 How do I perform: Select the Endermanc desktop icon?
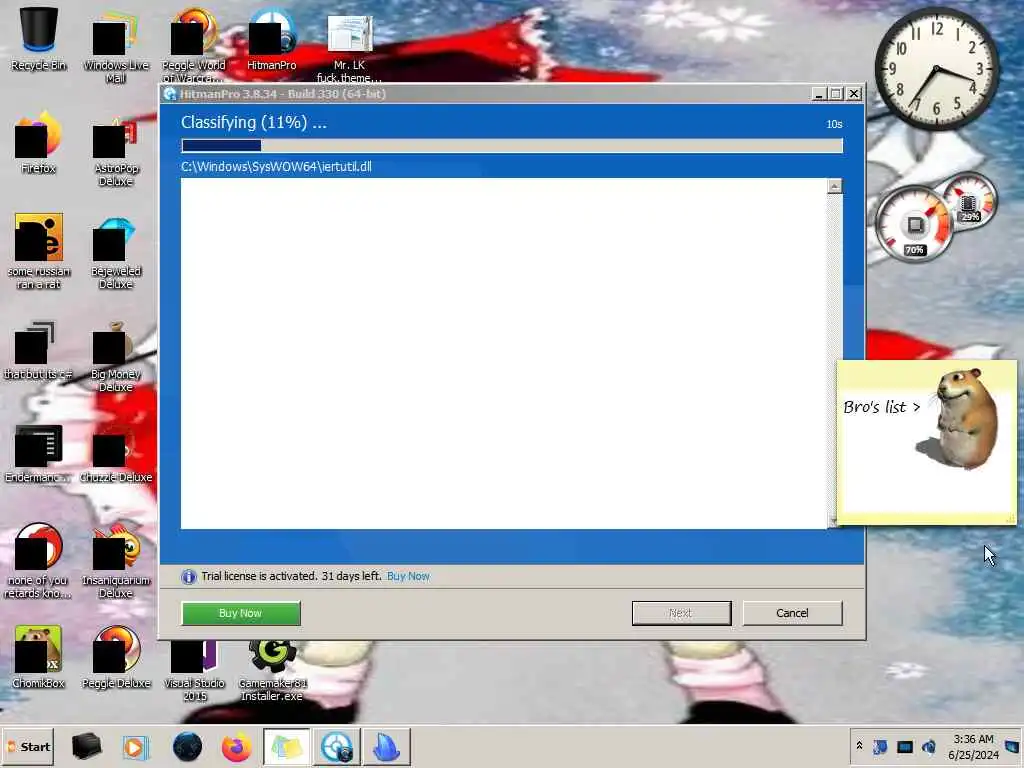pyautogui.click(x=38, y=454)
